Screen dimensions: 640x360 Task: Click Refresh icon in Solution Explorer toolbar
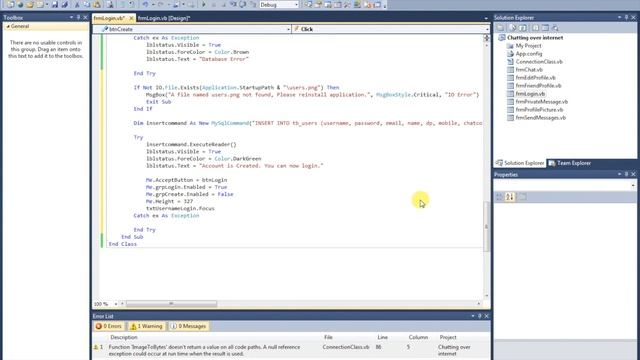coord(523,28)
